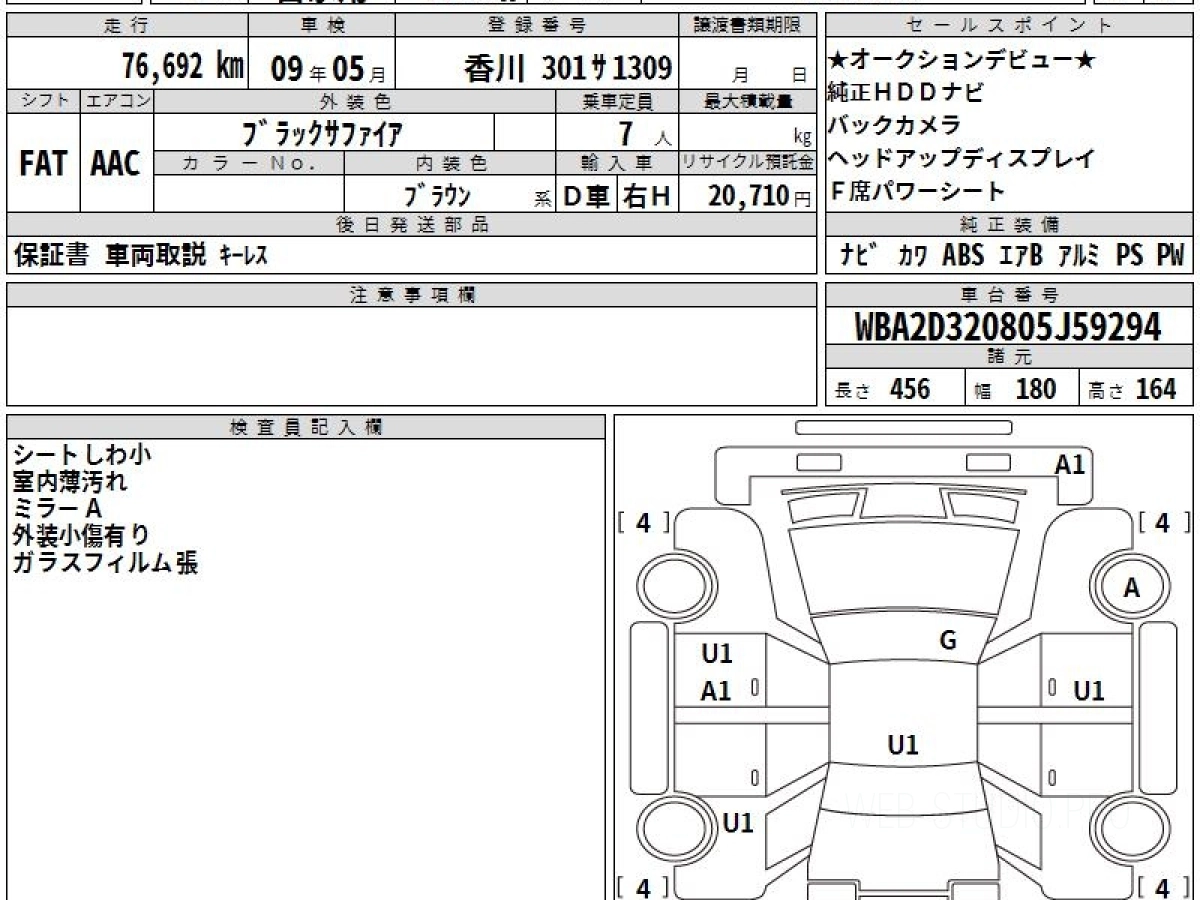Click the 輸入車 header
Image resolution: width=1200 pixels, height=900 pixels.
coord(617,163)
